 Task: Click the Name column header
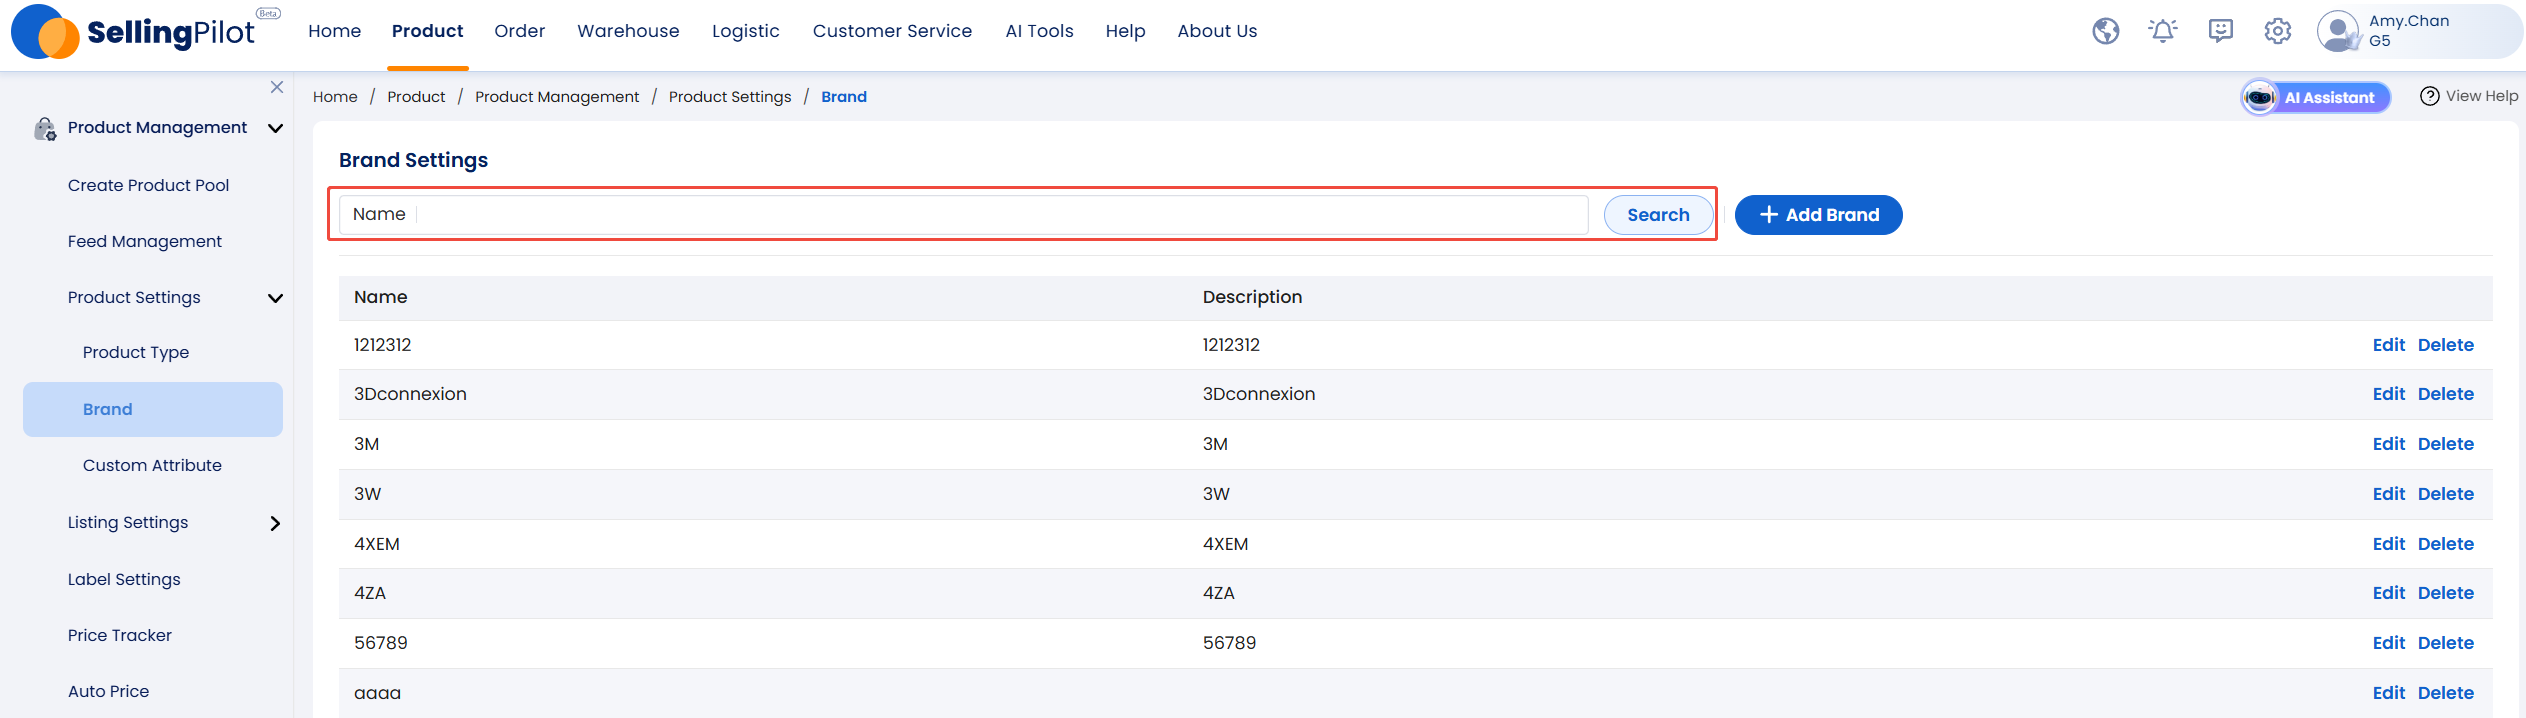pos(381,297)
